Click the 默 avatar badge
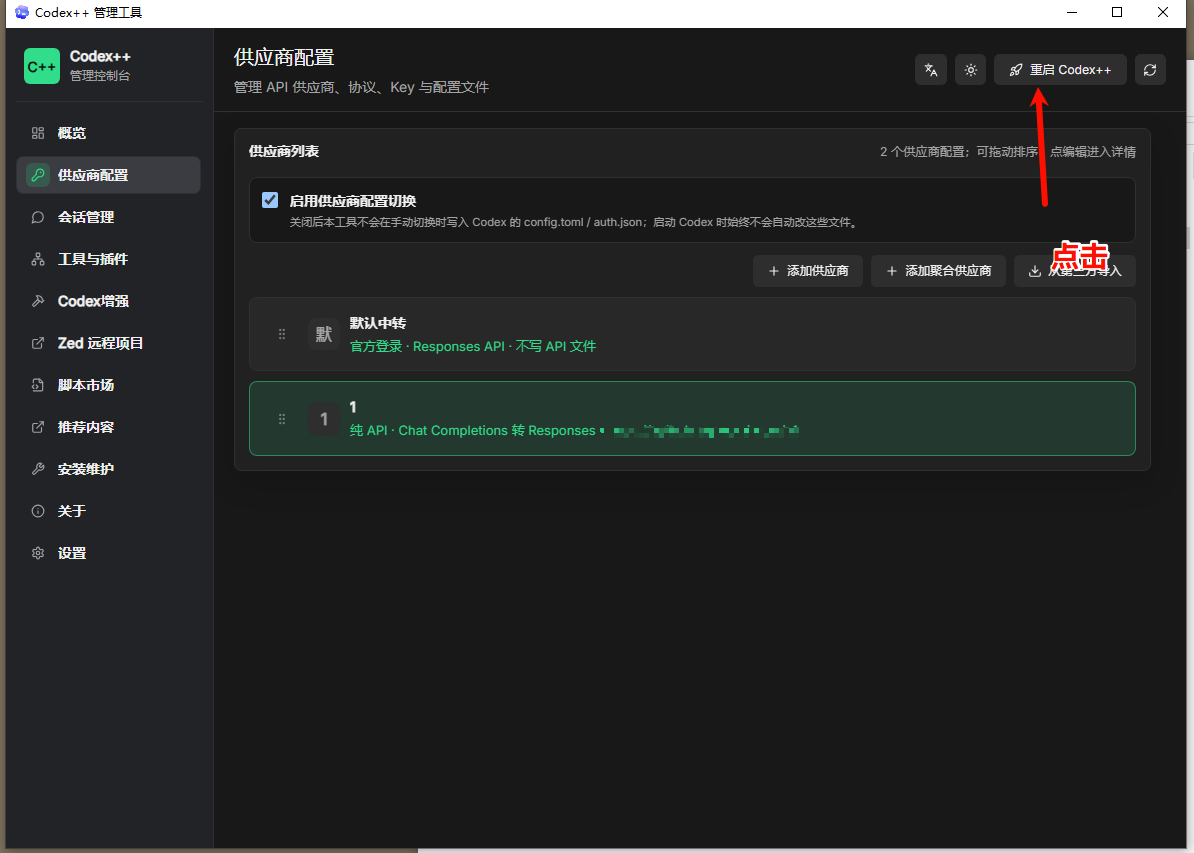Viewport: 1194px width, 853px height. point(324,334)
